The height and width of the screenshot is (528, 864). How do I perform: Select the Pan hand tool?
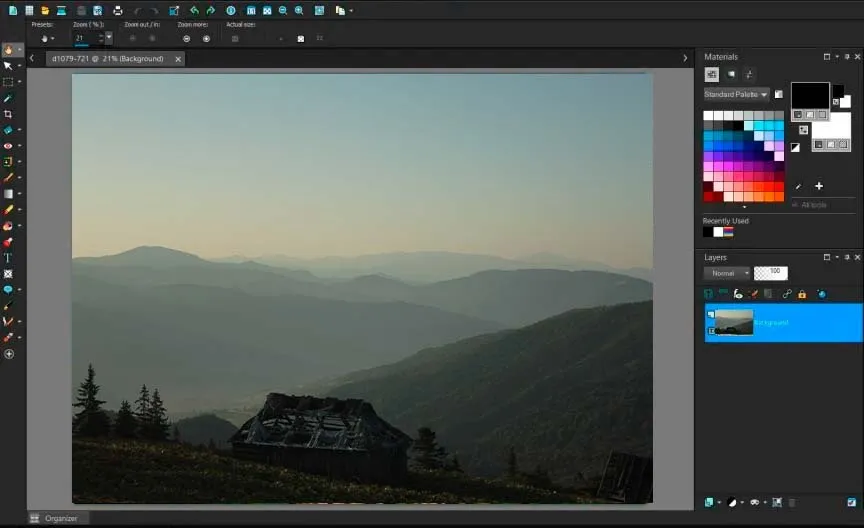coord(9,49)
